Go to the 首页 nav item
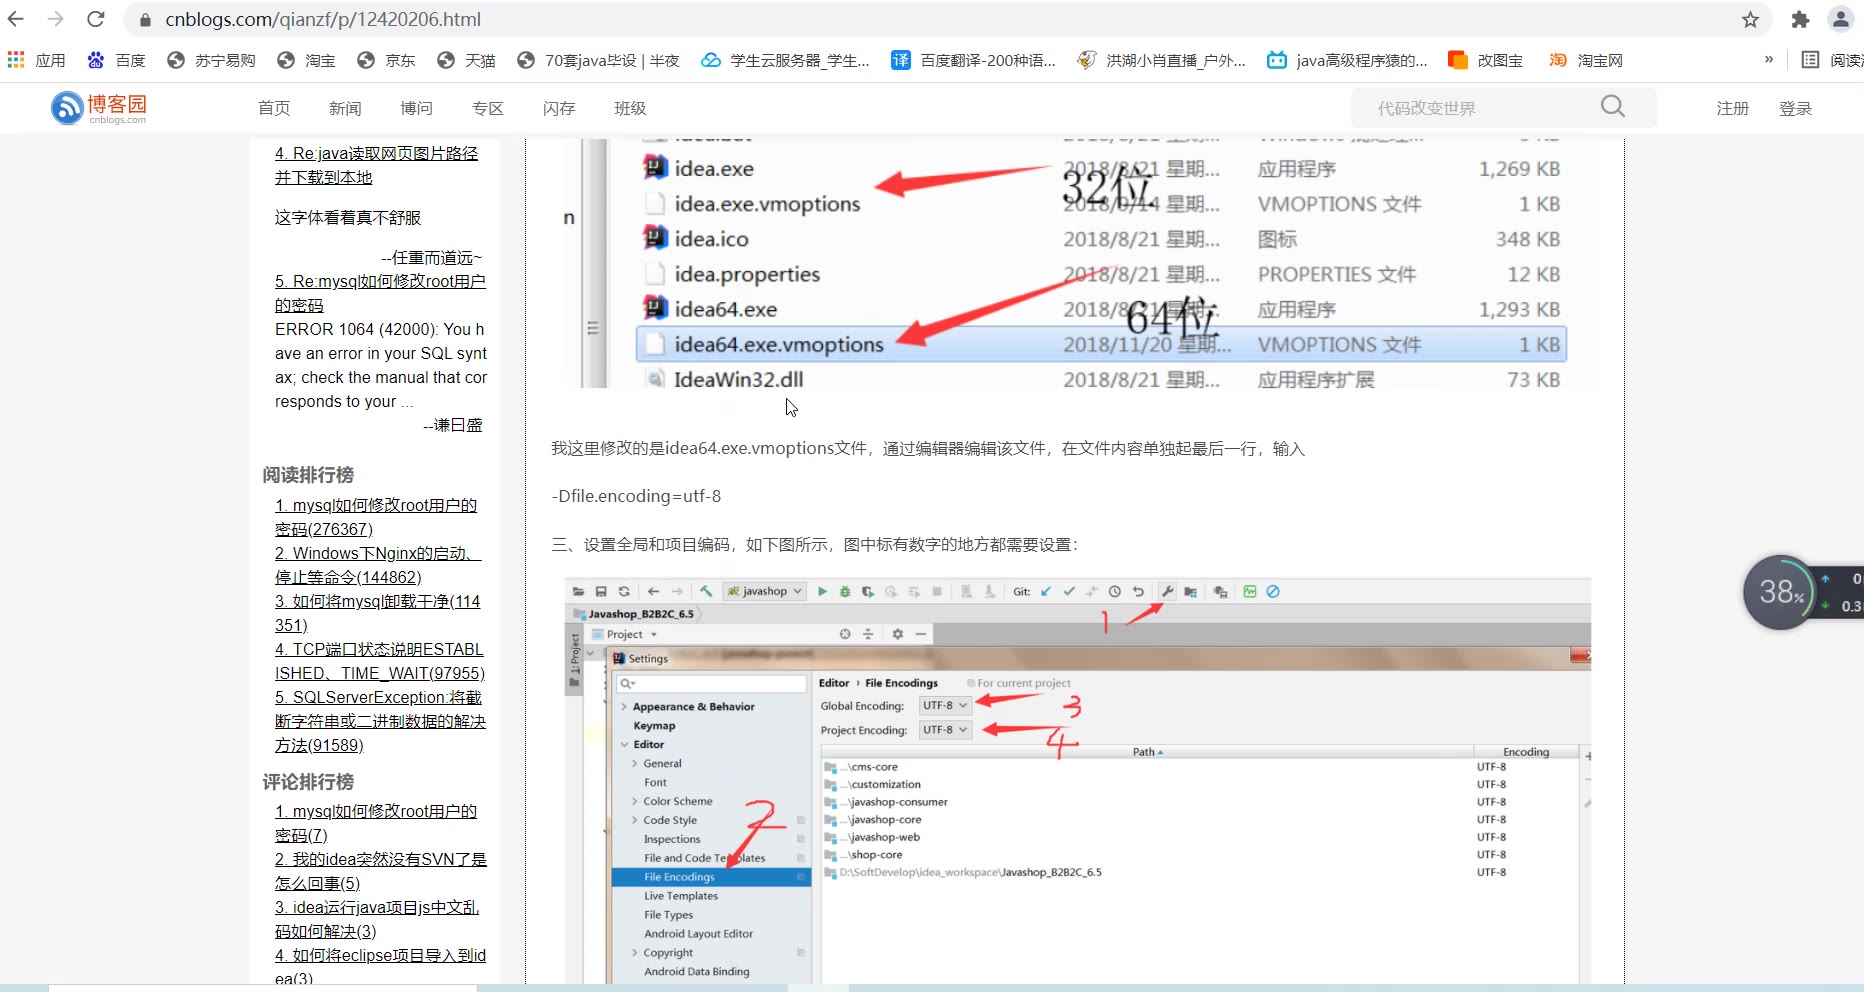 274,108
